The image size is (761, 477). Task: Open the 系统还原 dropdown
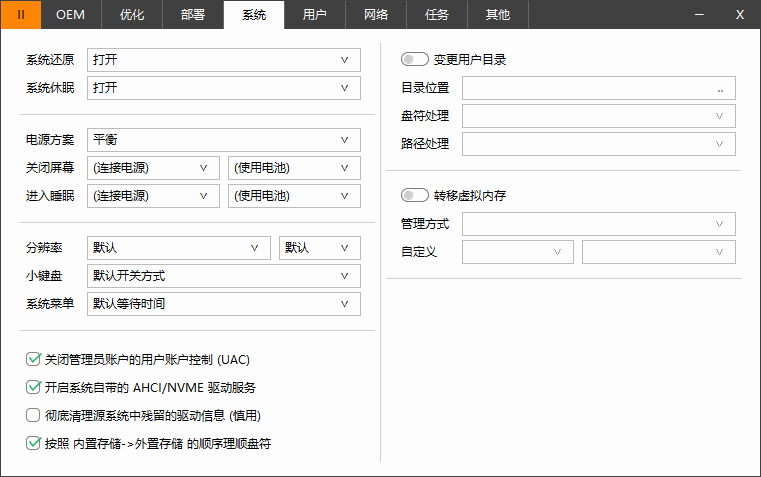click(223, 60)
